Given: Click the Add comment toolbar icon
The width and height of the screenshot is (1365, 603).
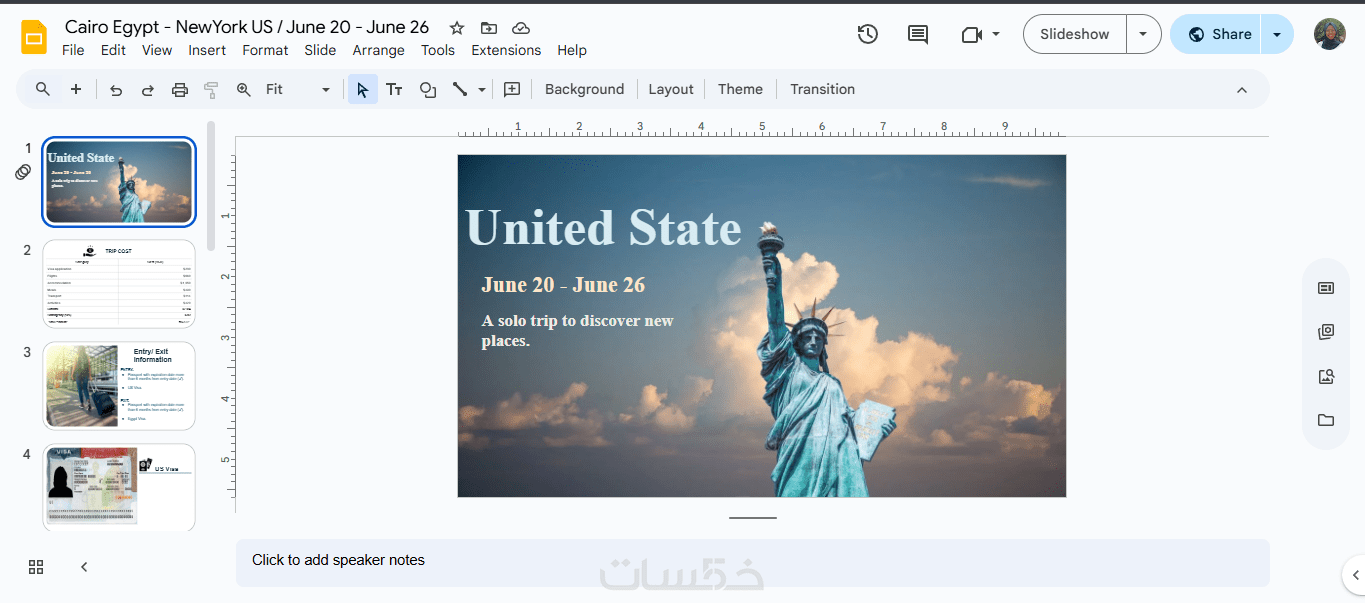Looking at the screenshot, I should click(x=512, y=89).
